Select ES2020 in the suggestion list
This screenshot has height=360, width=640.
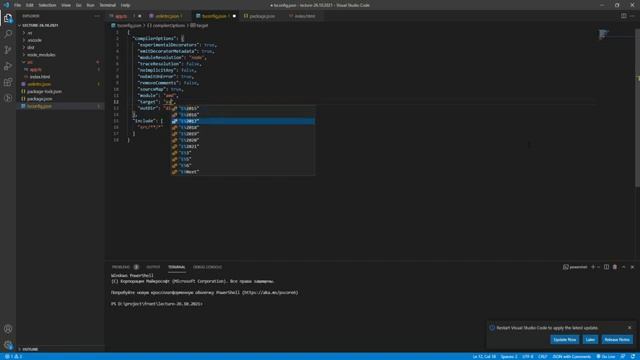(243, 140)
